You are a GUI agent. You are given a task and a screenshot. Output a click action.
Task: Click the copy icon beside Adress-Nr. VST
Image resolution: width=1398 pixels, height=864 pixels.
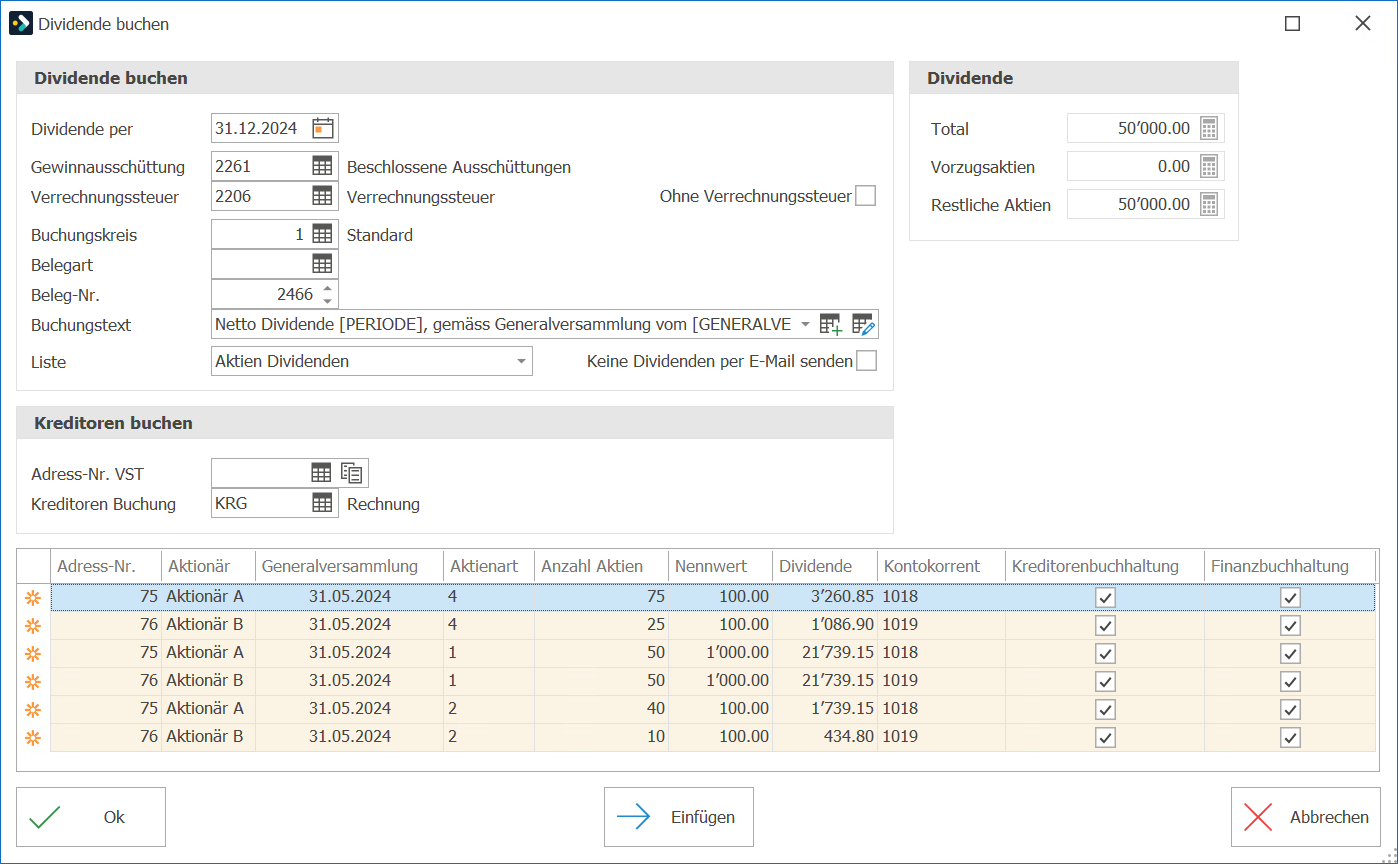coord(352,473)
